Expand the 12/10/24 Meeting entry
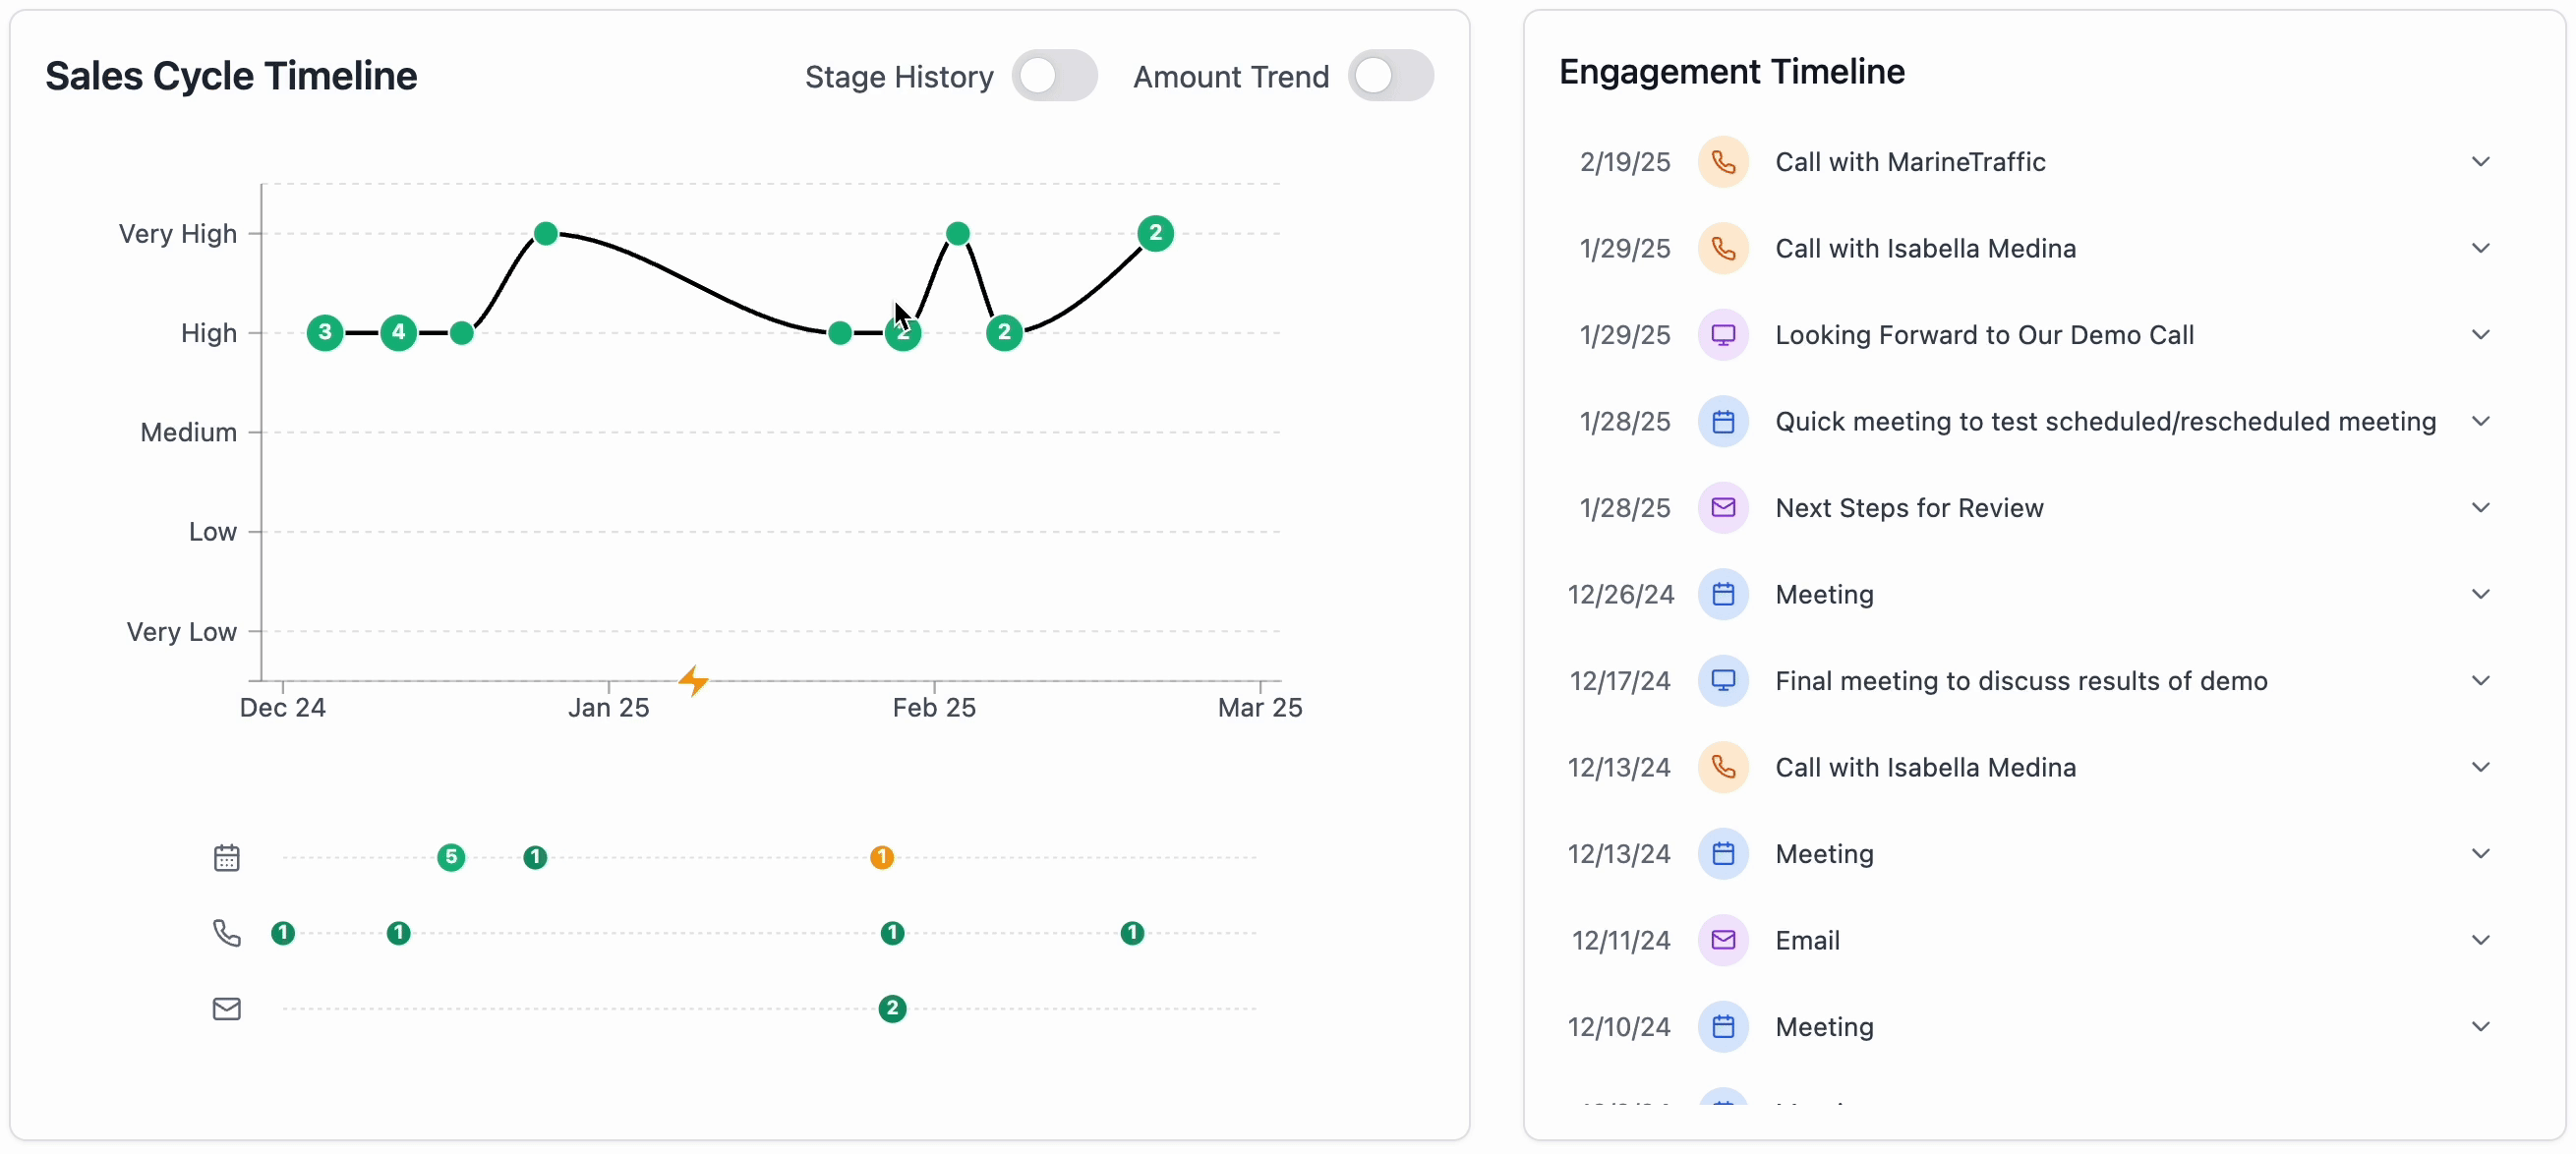 [2482, 1027]
